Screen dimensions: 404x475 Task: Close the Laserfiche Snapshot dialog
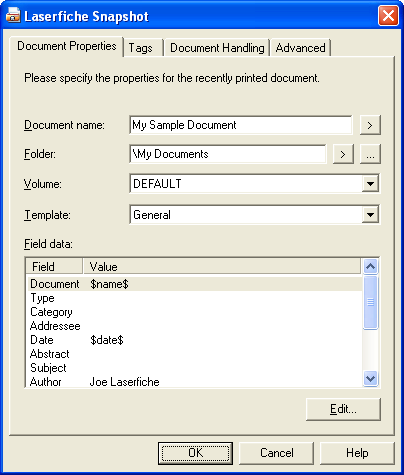388,15
